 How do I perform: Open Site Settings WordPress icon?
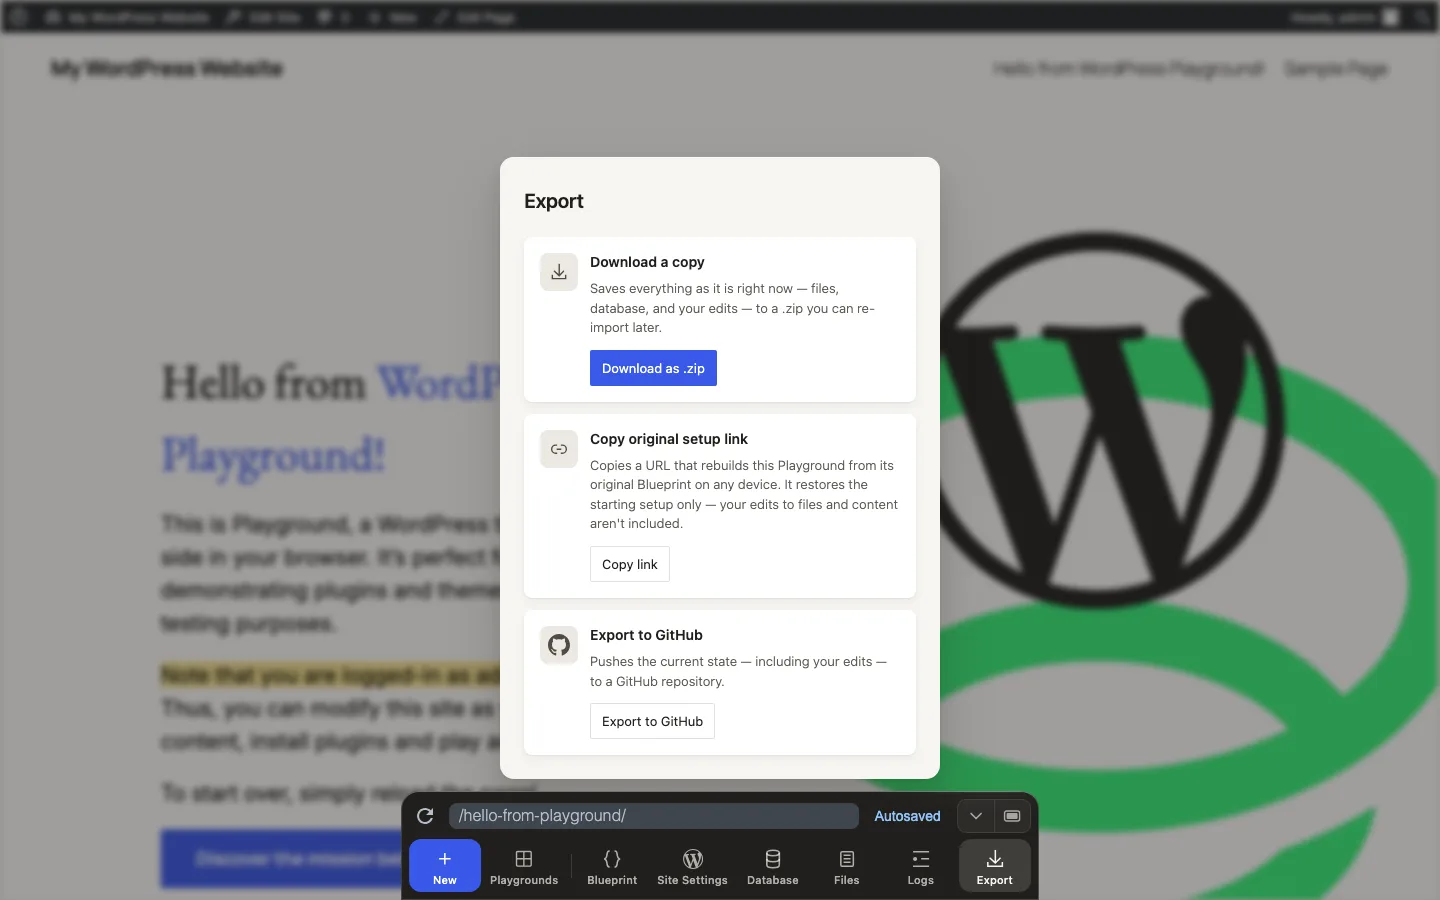692,866
